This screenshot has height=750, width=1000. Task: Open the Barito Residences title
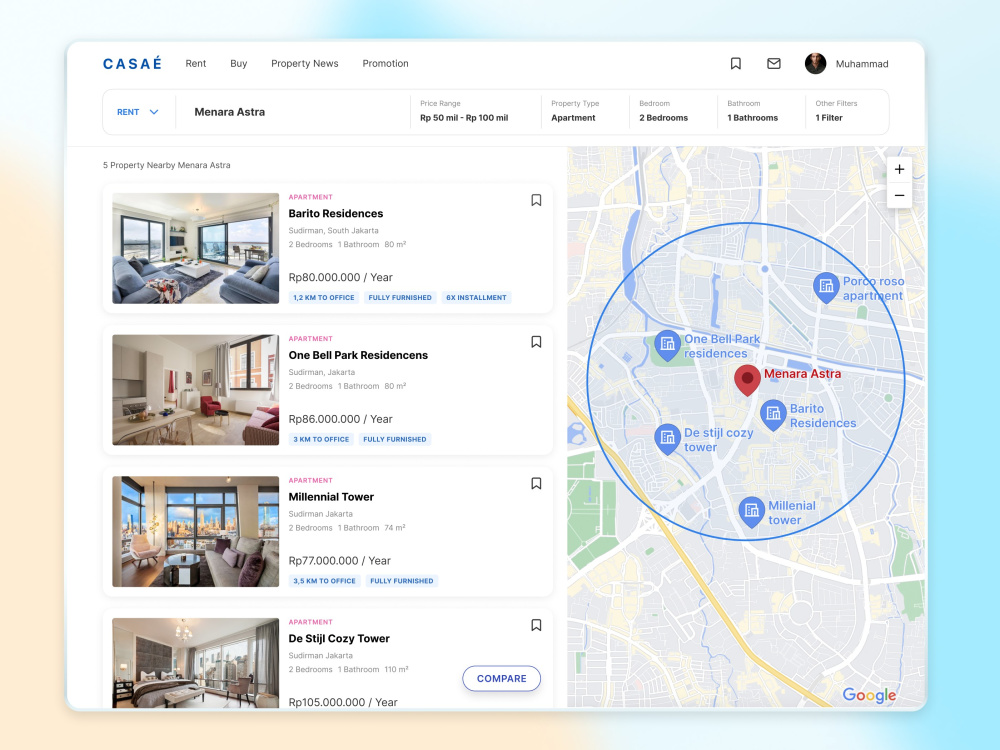(x=335, y=214)
